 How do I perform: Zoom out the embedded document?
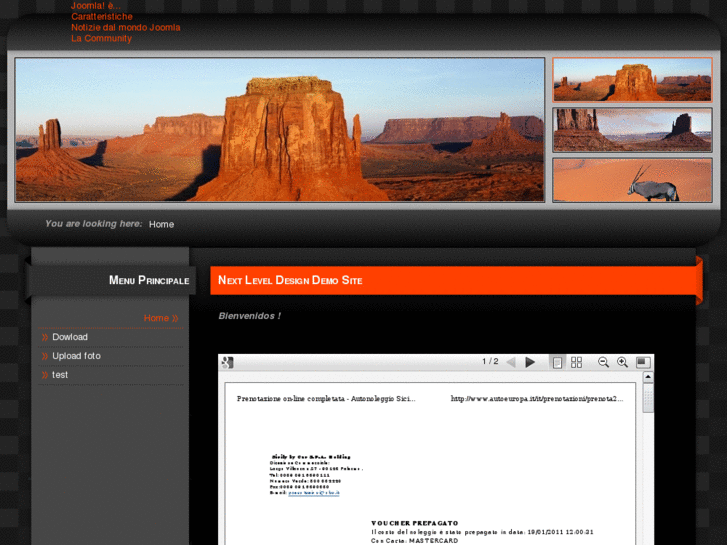point(603,362)
